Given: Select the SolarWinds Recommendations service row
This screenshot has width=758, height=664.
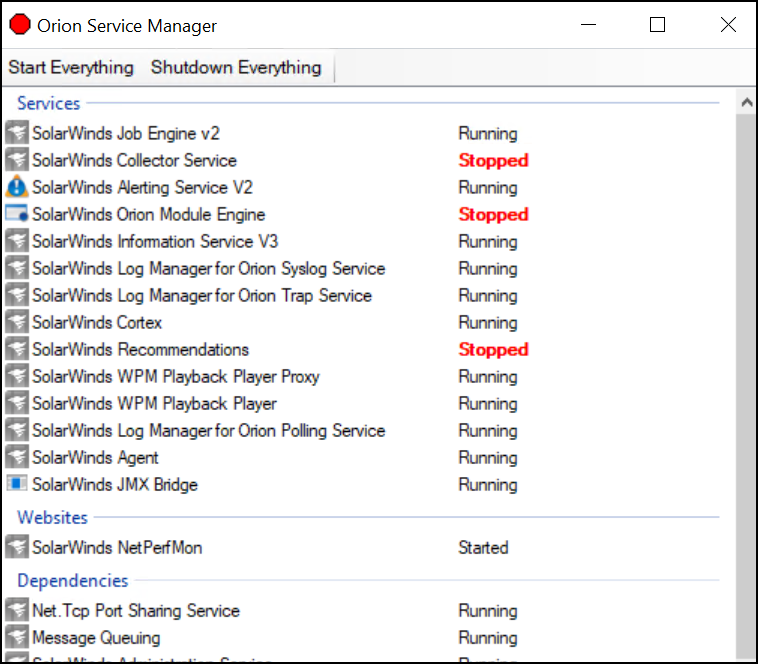Looking at the screenshot, I should [140, 350].
